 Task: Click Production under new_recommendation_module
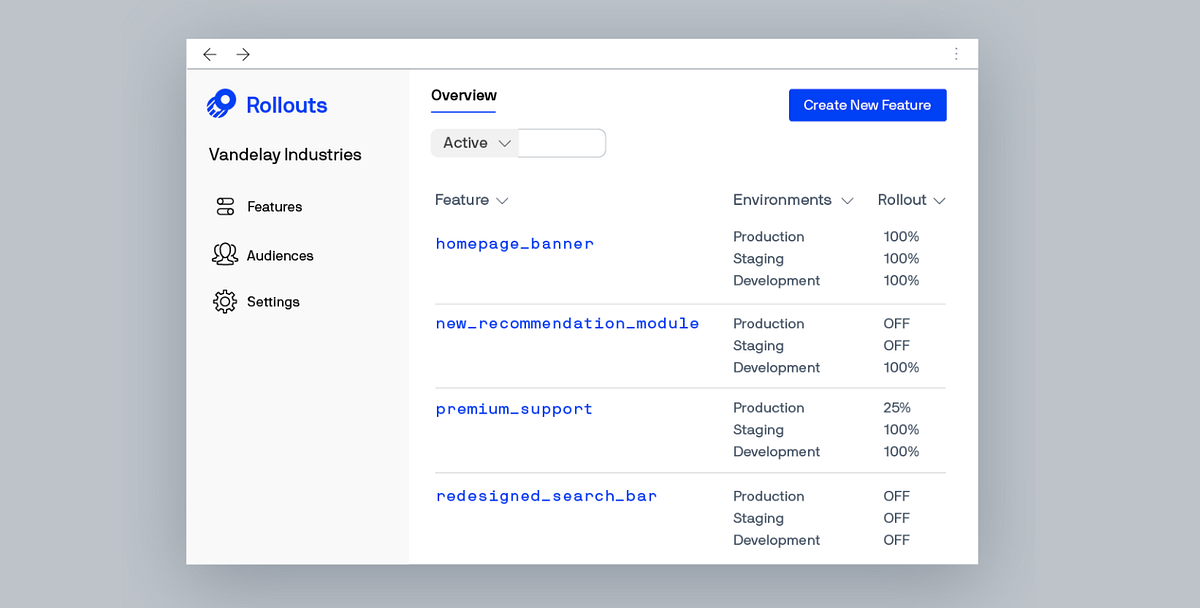pos(769,324)
